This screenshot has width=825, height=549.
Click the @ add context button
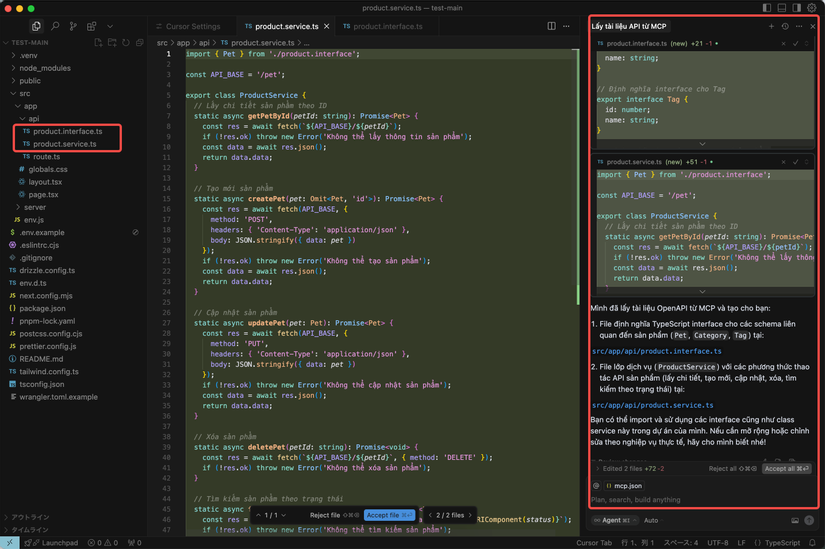click(x=596, y=486)
